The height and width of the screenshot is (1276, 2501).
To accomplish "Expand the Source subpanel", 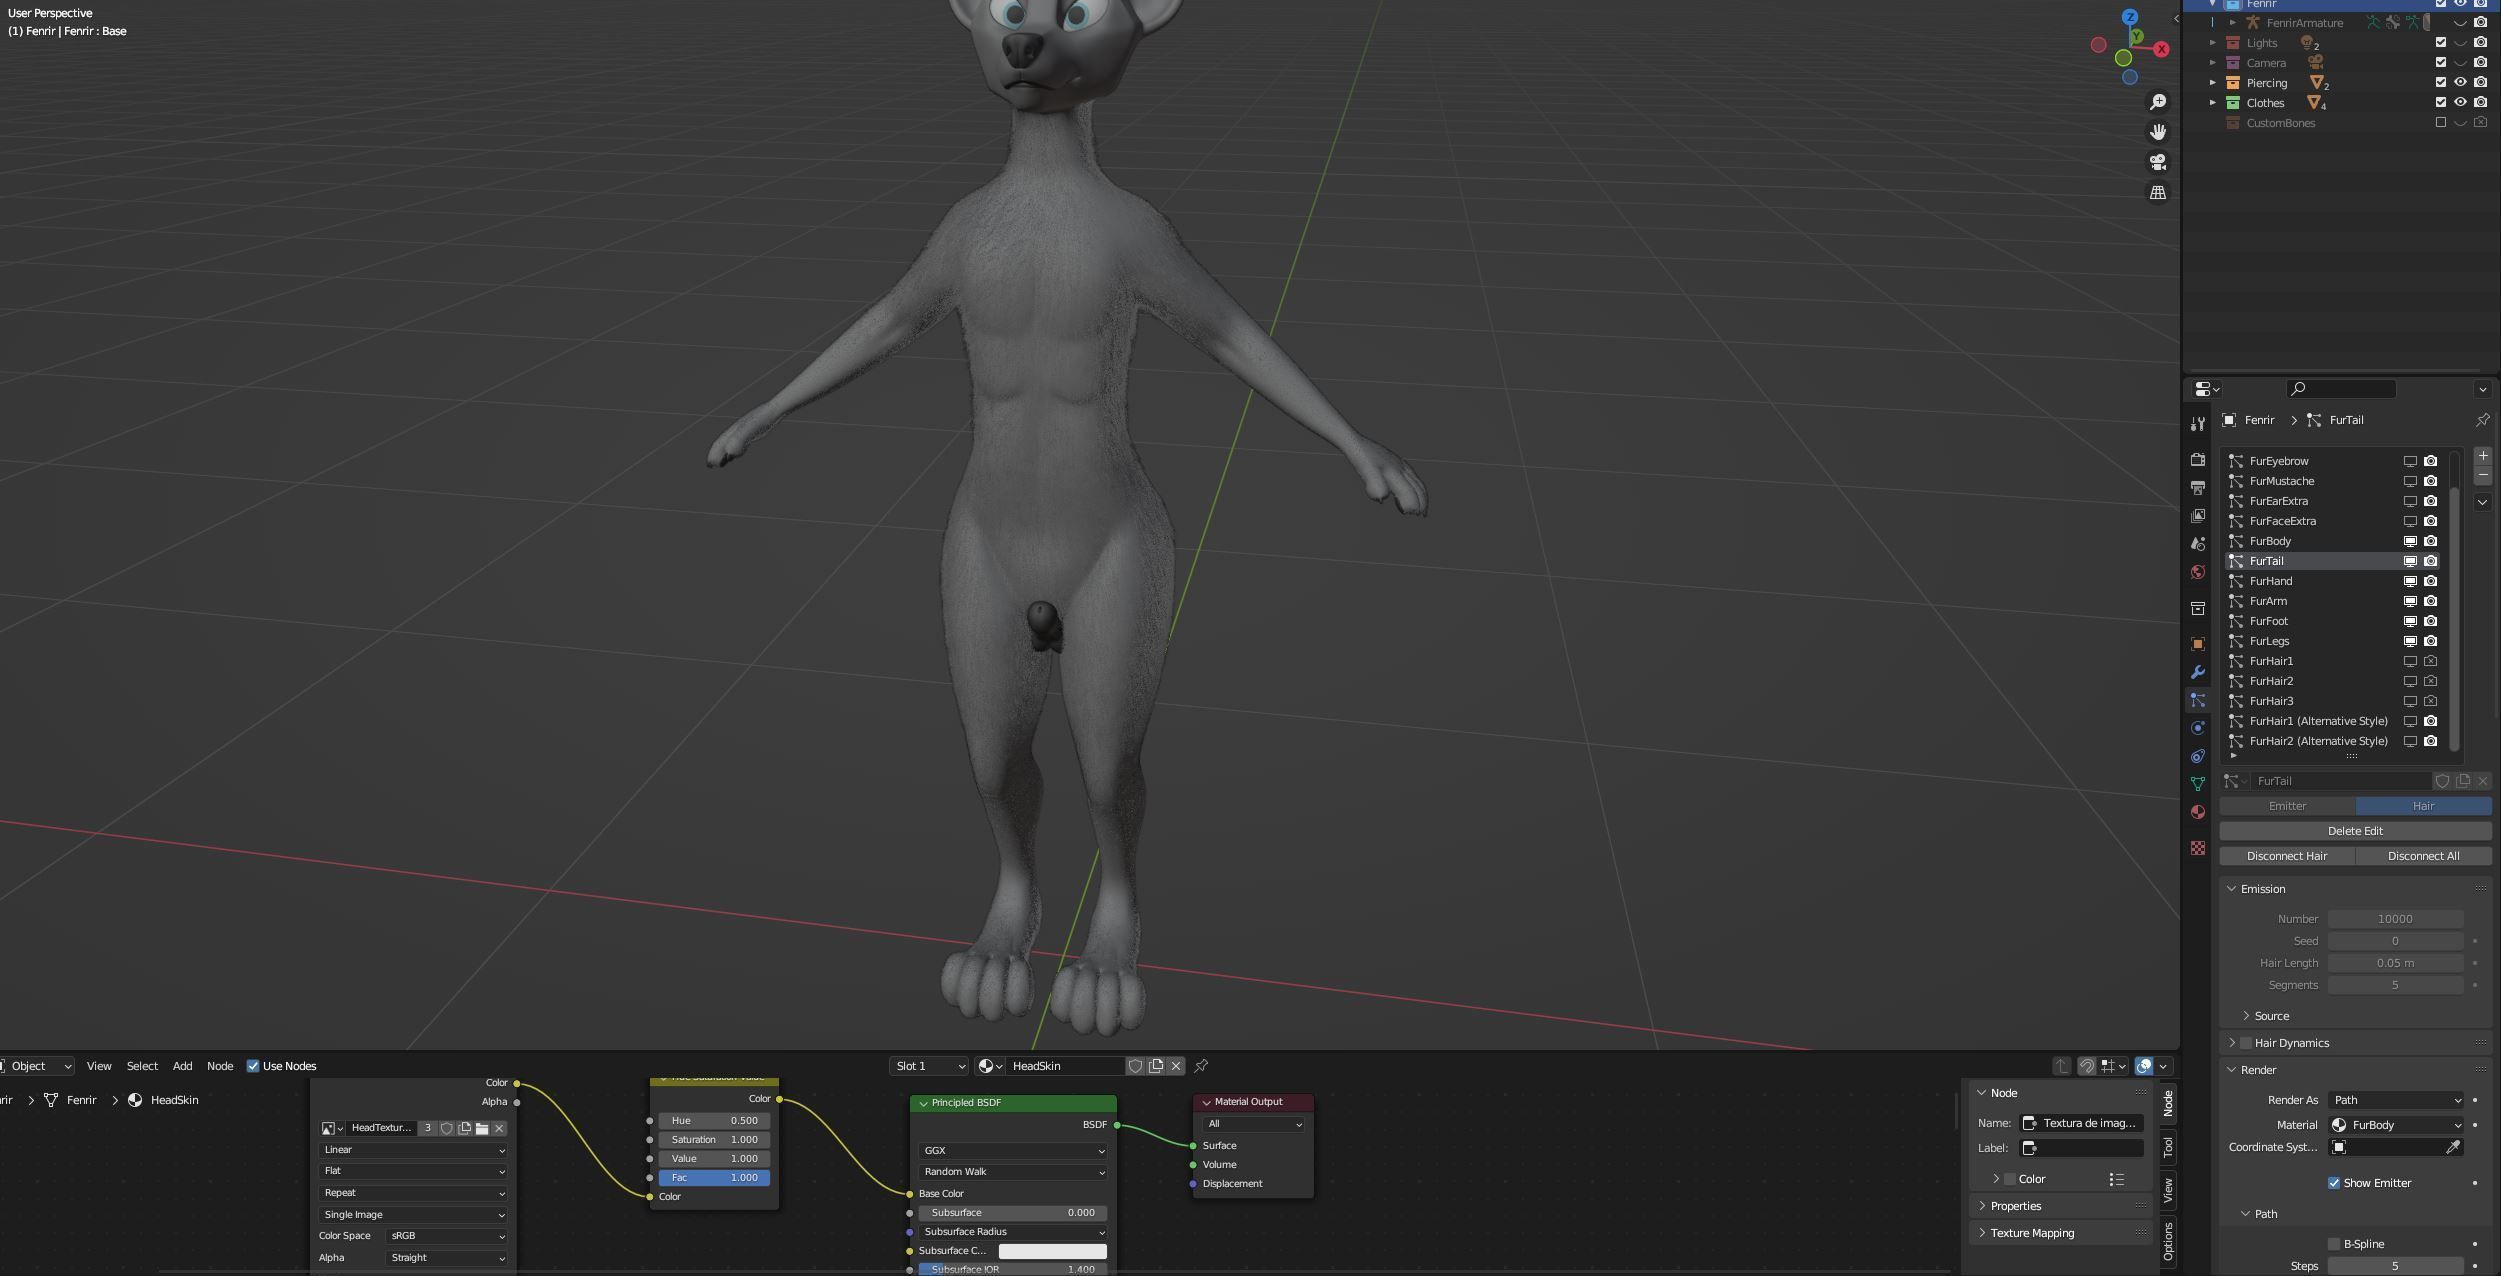I will click(x=2246, y=1016).
